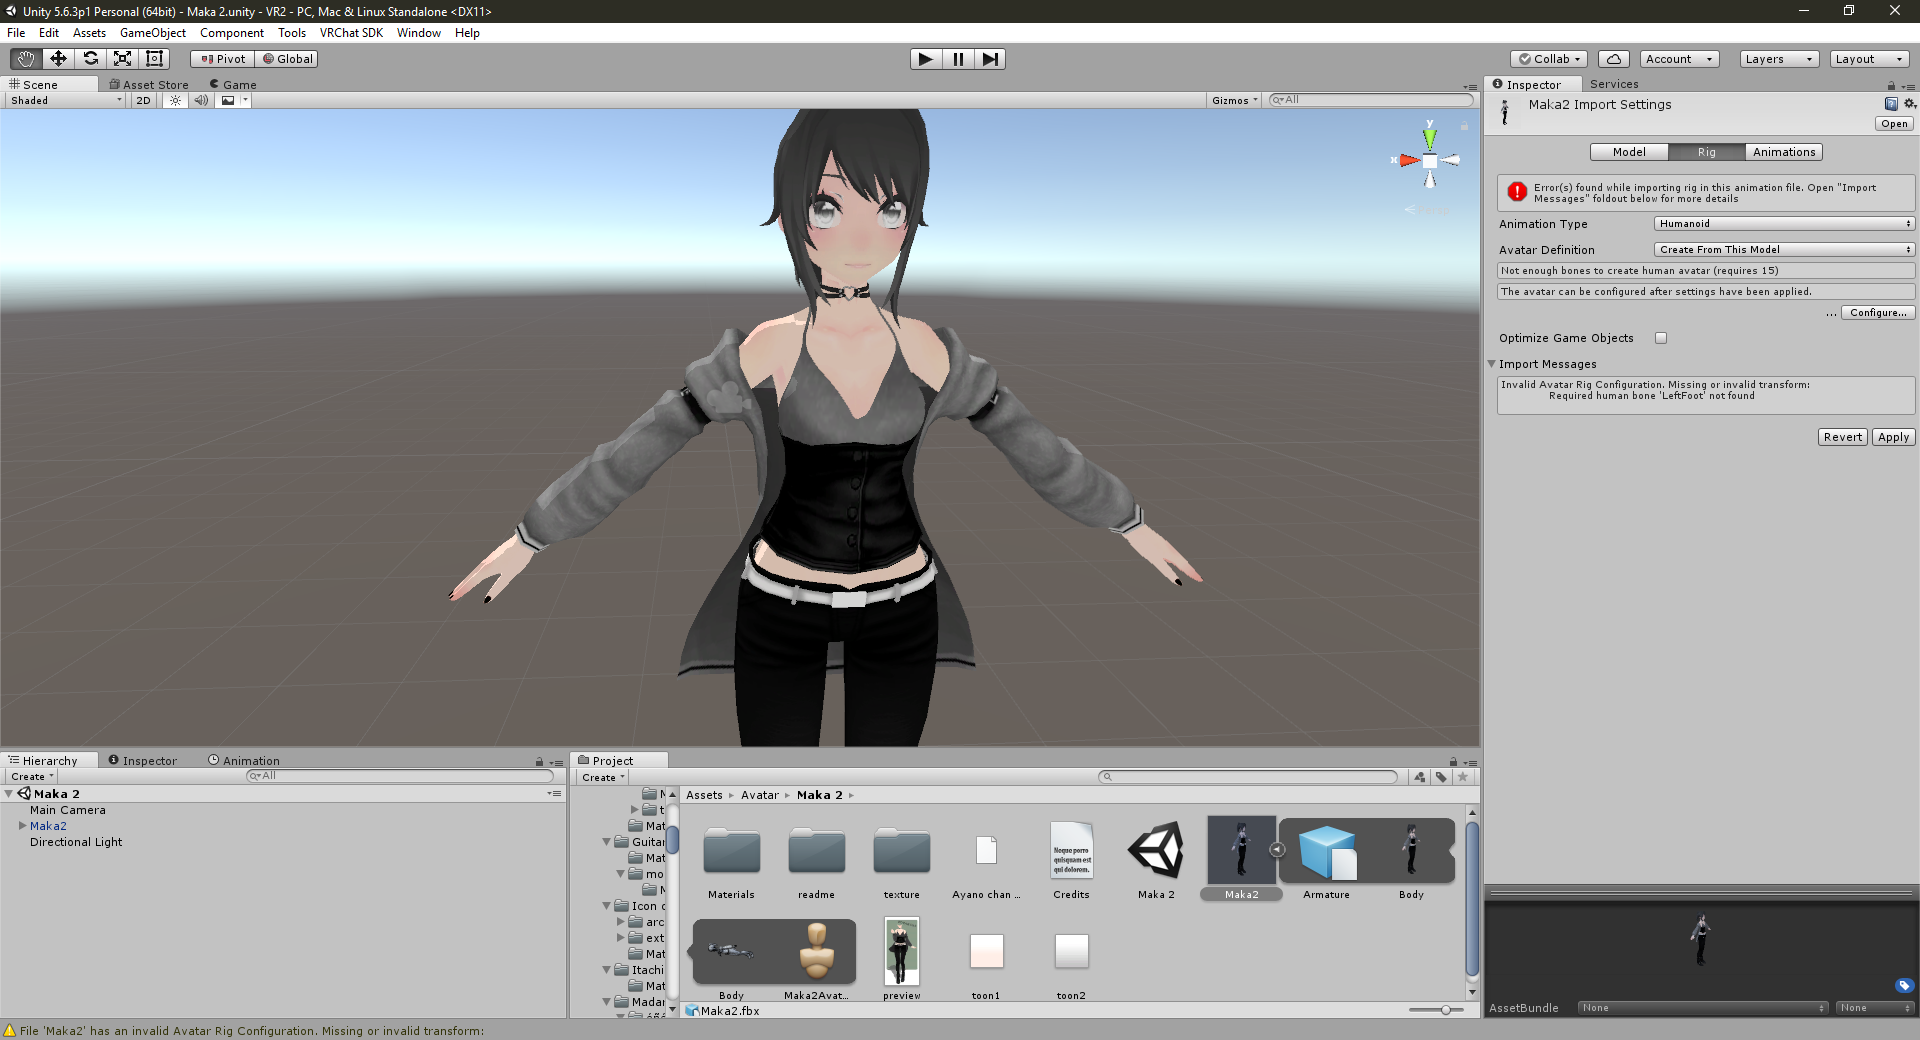Click the Hierarchy search field
The width and height of the screenshot is (1920, 1040).
[400, 777]
